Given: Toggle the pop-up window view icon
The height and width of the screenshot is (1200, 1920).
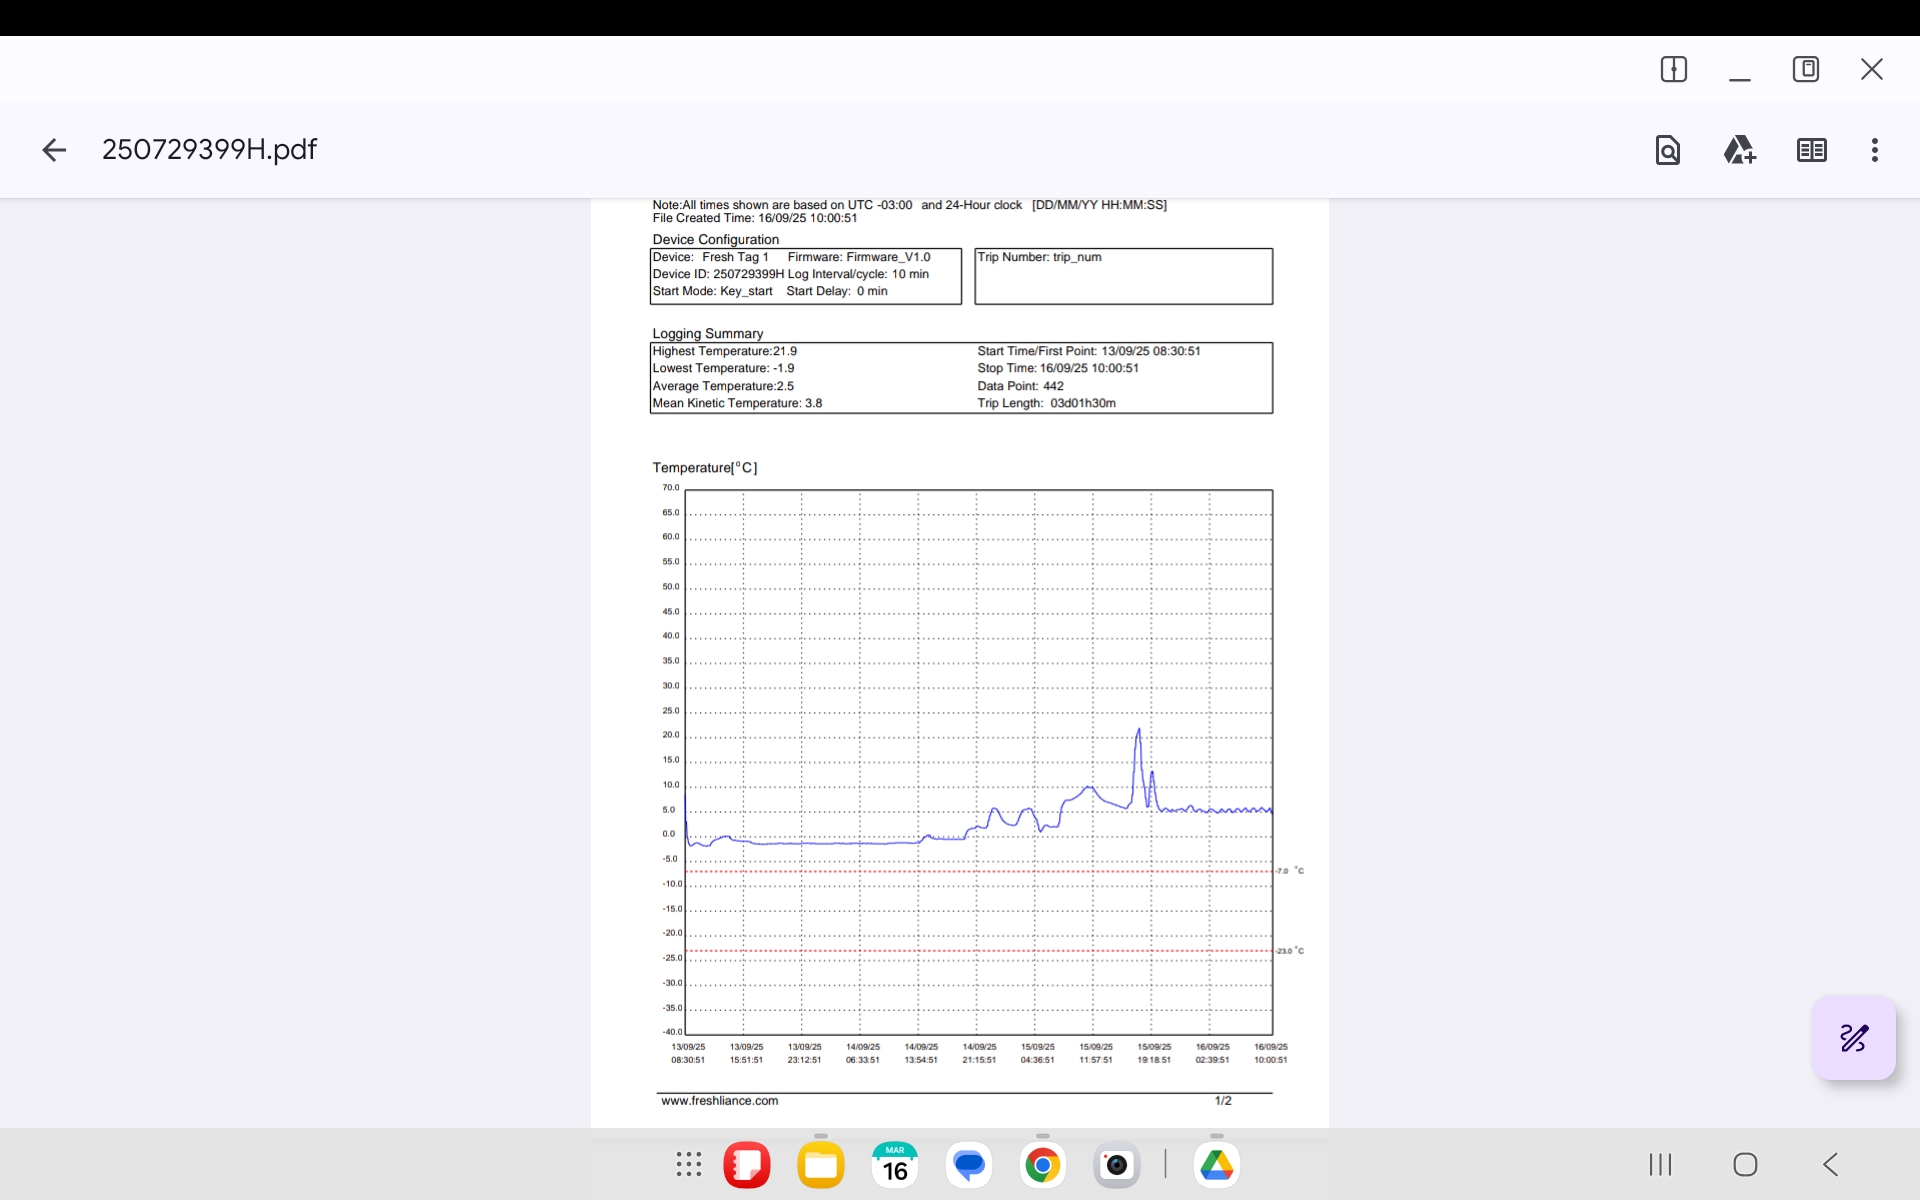Looking at the screenshot, I should 1805,69.
